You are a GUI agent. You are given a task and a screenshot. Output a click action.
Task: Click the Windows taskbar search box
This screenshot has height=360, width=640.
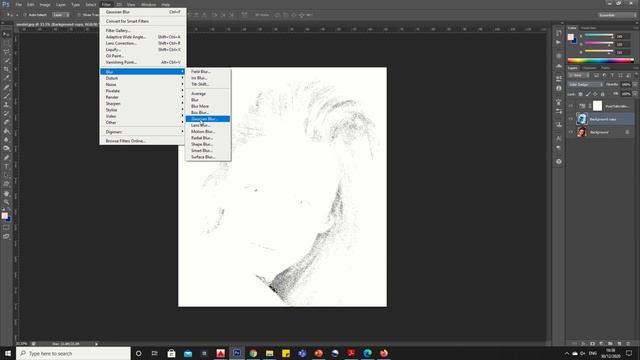[x=73, y=353]
